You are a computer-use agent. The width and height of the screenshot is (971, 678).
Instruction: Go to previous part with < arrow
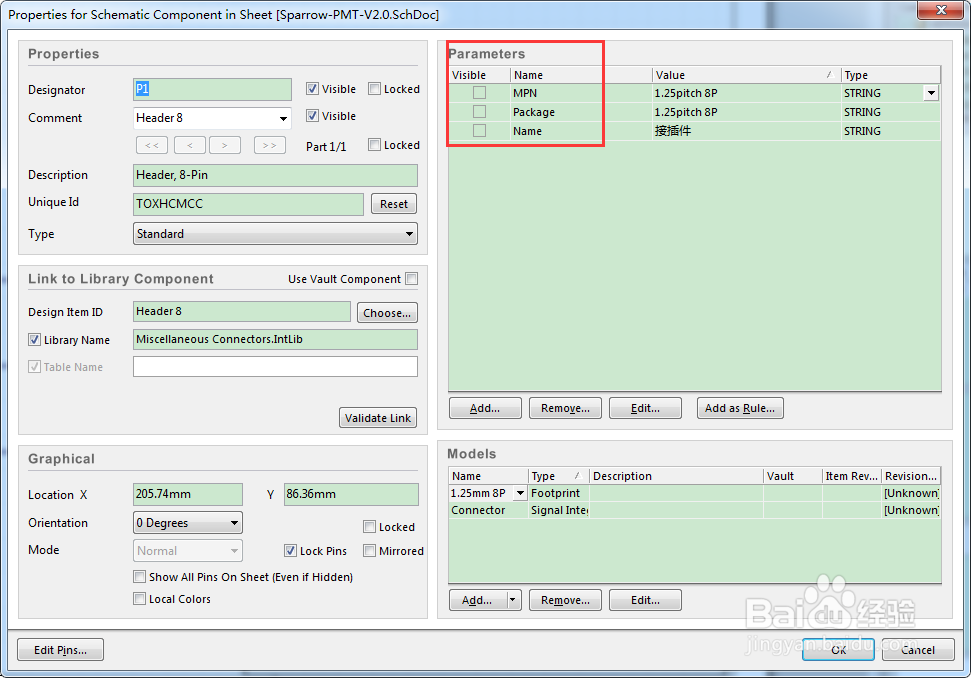(x=189, y=144)
